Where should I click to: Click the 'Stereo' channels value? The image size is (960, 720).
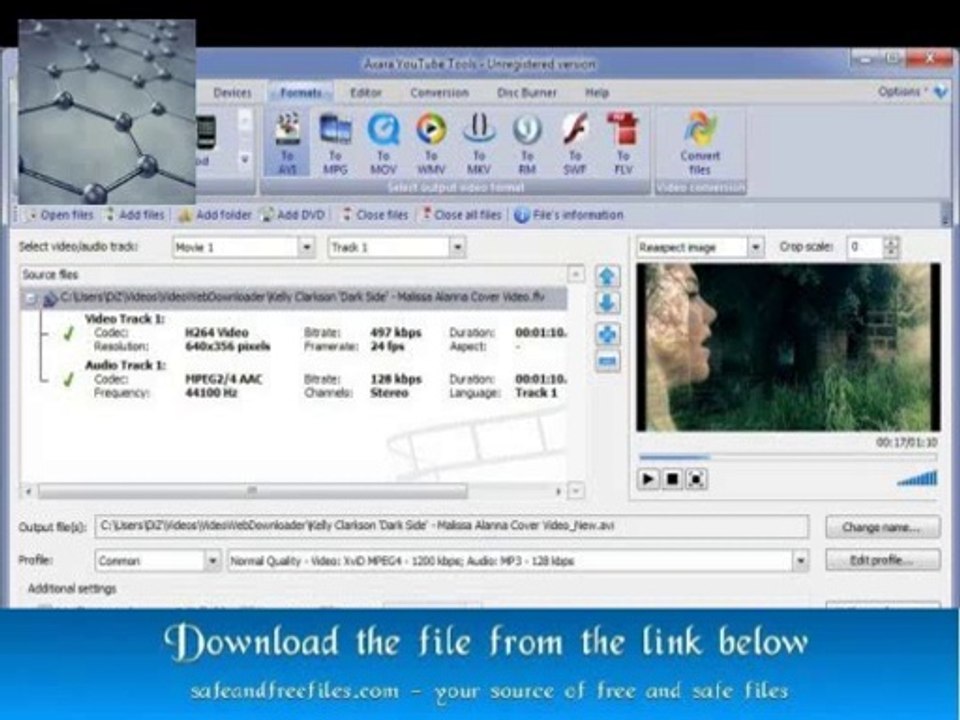pos(389,393)
